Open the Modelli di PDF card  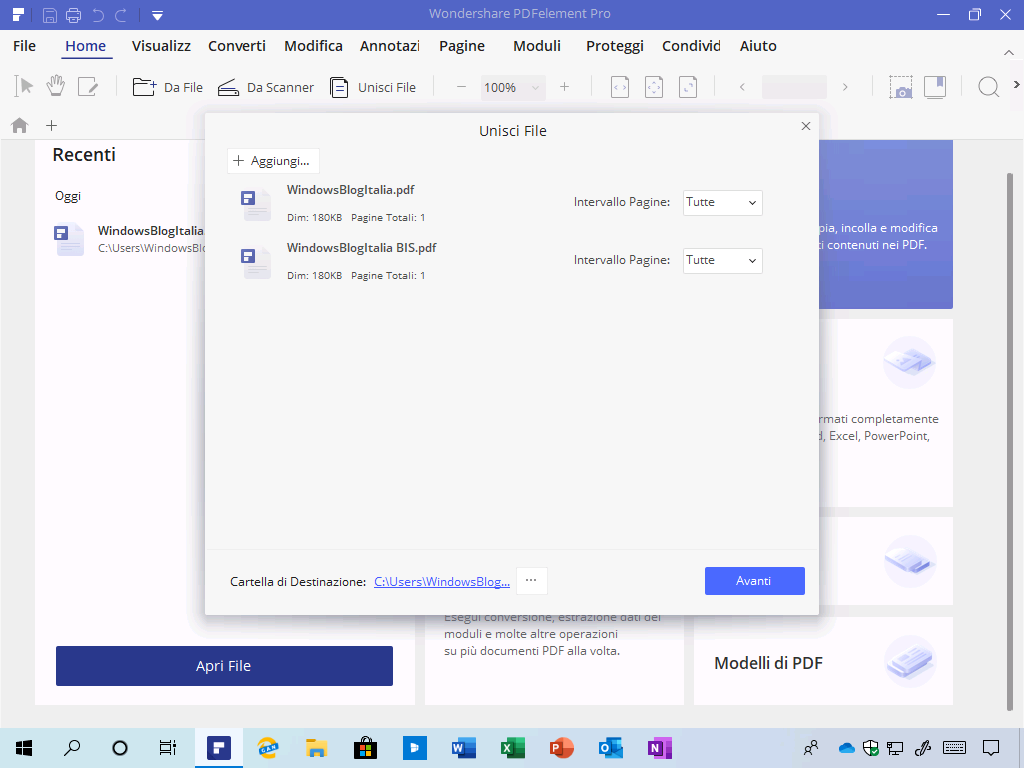[823, 661]
